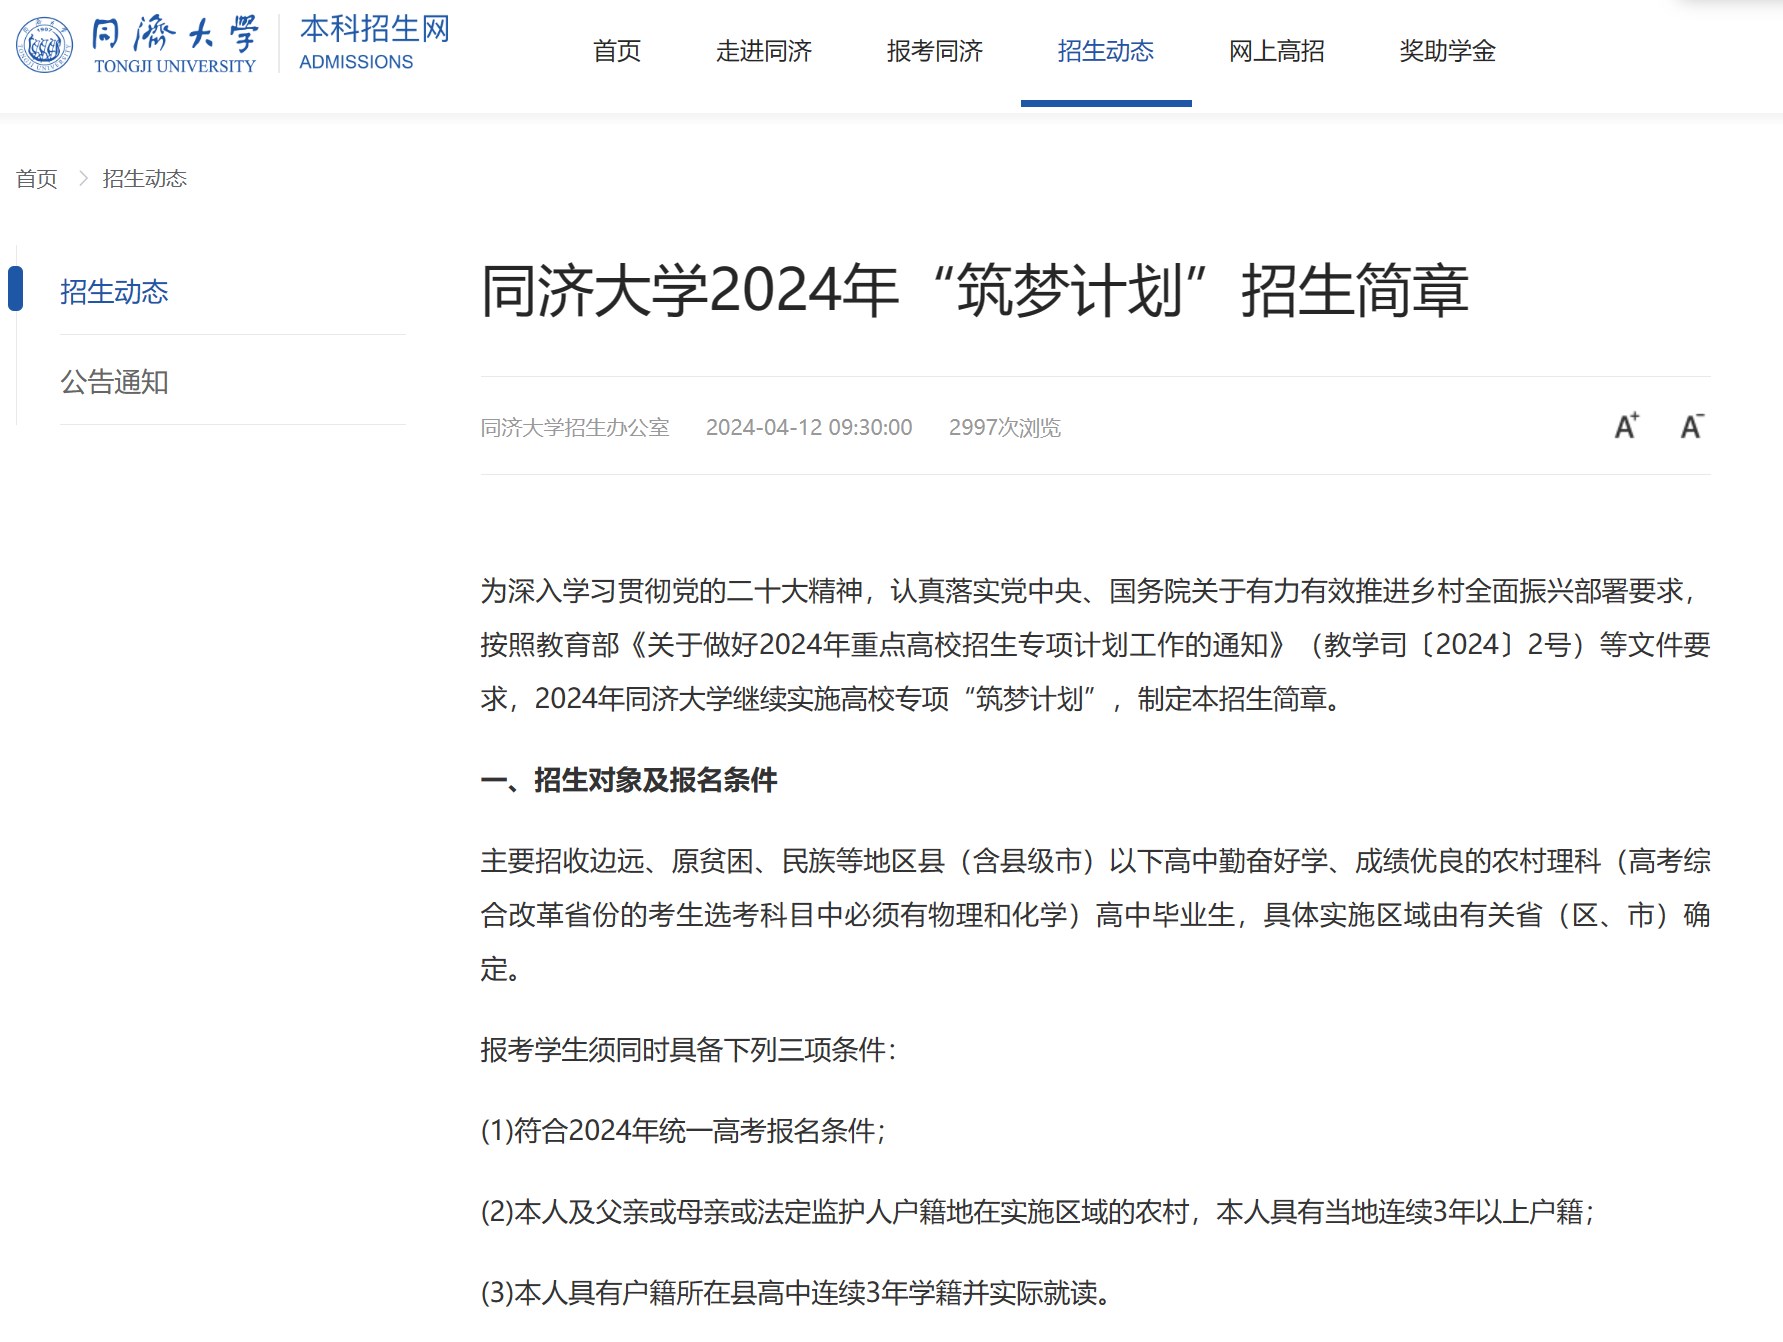
Task: Select 招生动态 in the left sidebar
Action: pos(114,292)
